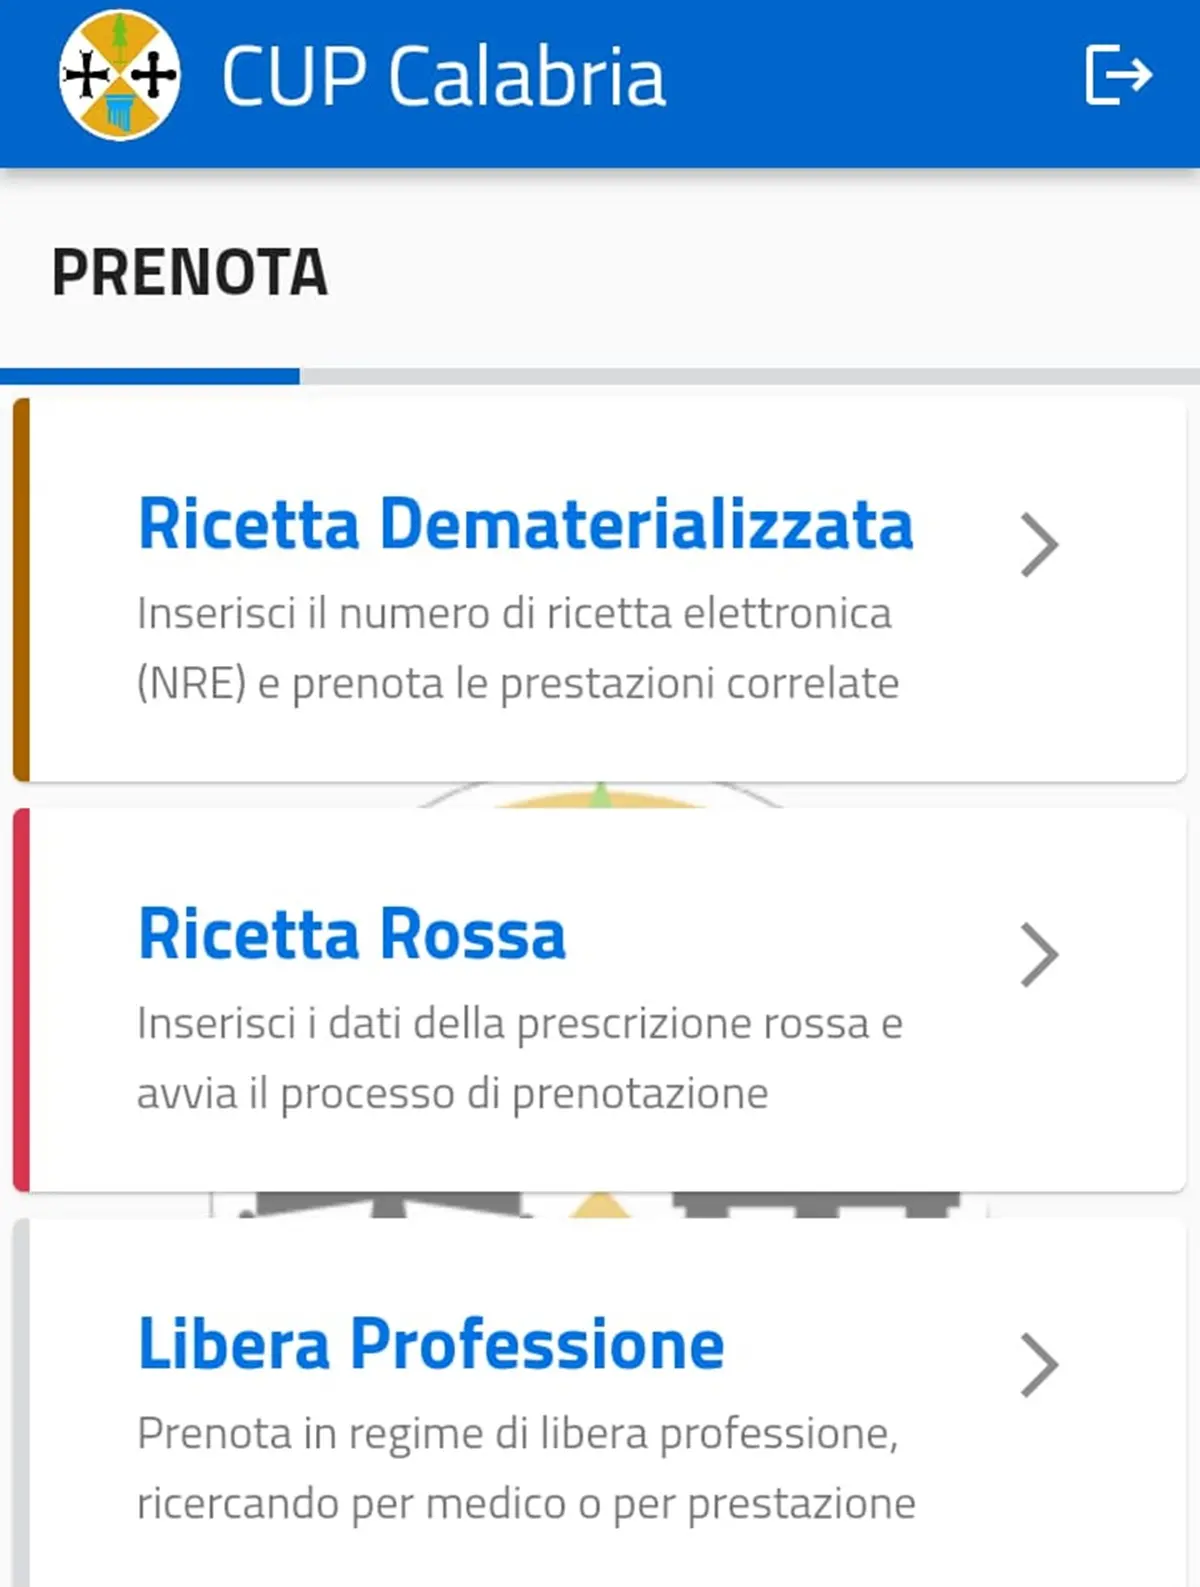Viewport: 1200px width, 1587px height.
Task: Click the Libera Professione description text
Action: click(x=526, y=1468)
